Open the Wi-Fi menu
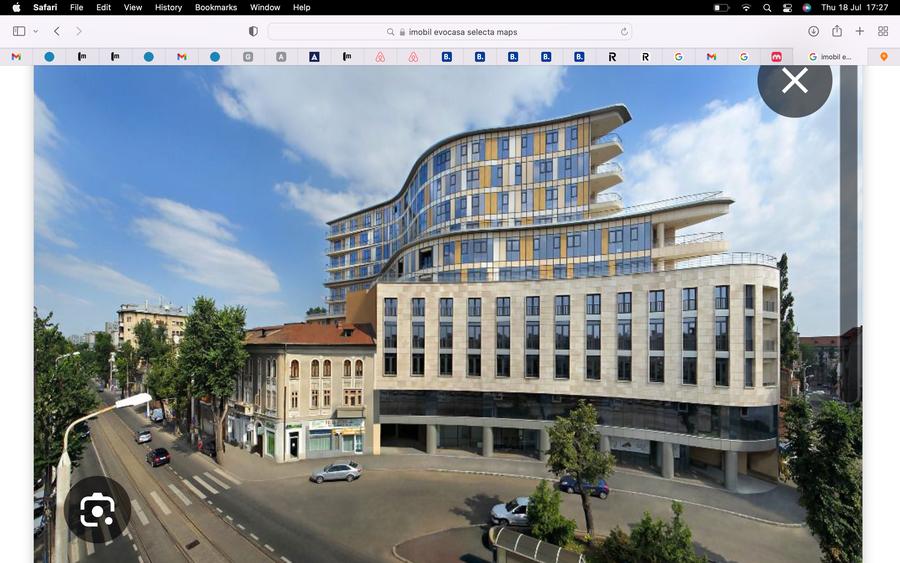This screenshot has height=563, width=900. (x=746, y=7)
